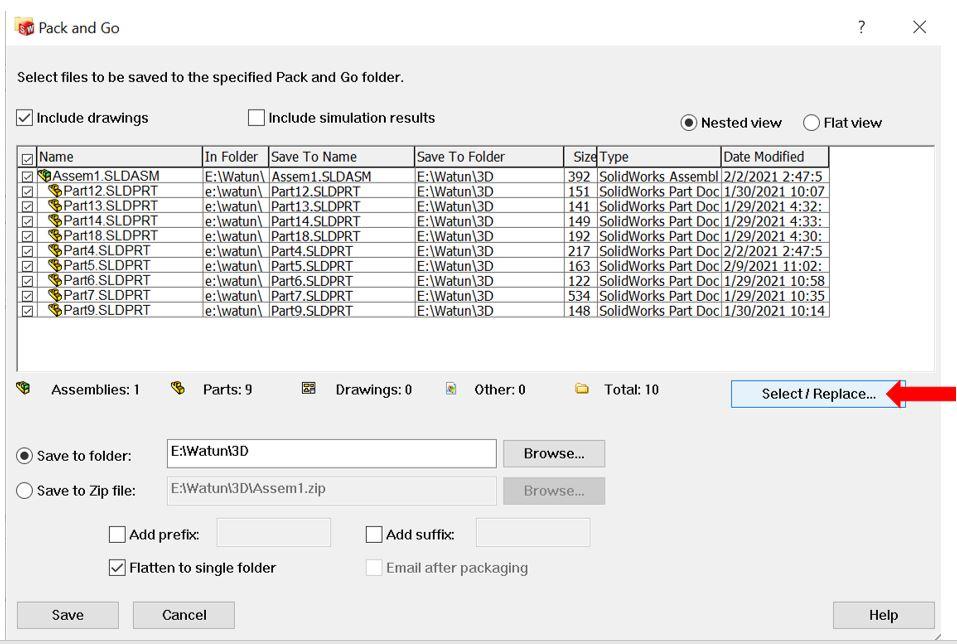Enable Include simulation results
957x644 pixels.
click(x=256, y=118)
